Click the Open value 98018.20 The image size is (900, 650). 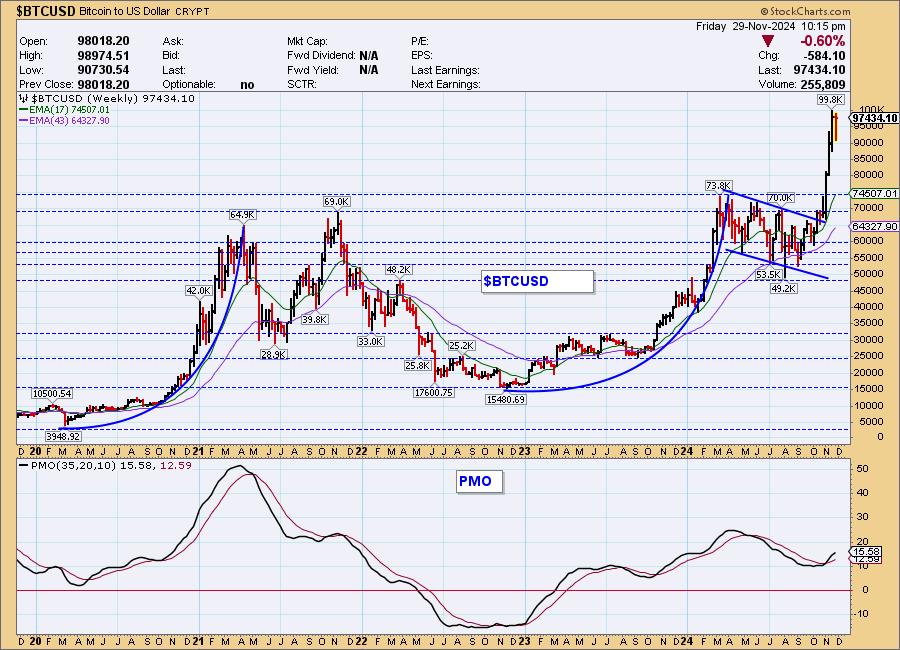(x=103, y=41)
